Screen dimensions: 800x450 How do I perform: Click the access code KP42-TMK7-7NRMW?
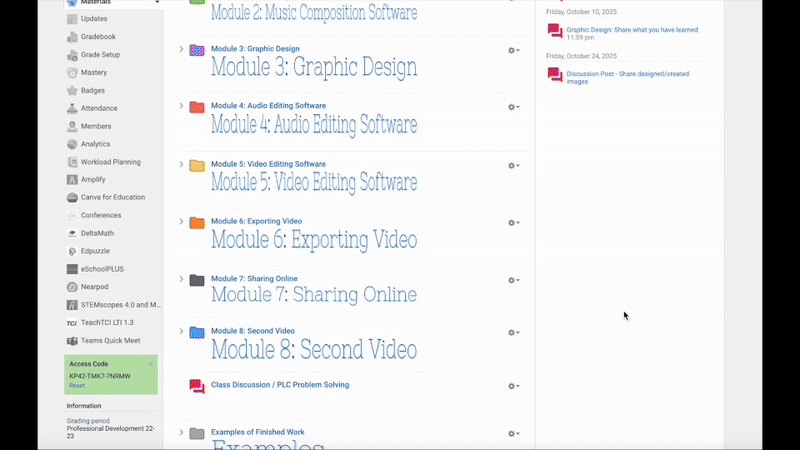click(x=100, y=376)
